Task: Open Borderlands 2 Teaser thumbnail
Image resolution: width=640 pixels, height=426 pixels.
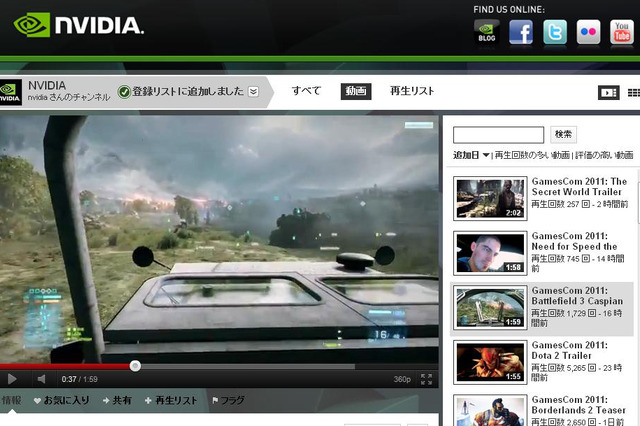Action: (490, 410)
